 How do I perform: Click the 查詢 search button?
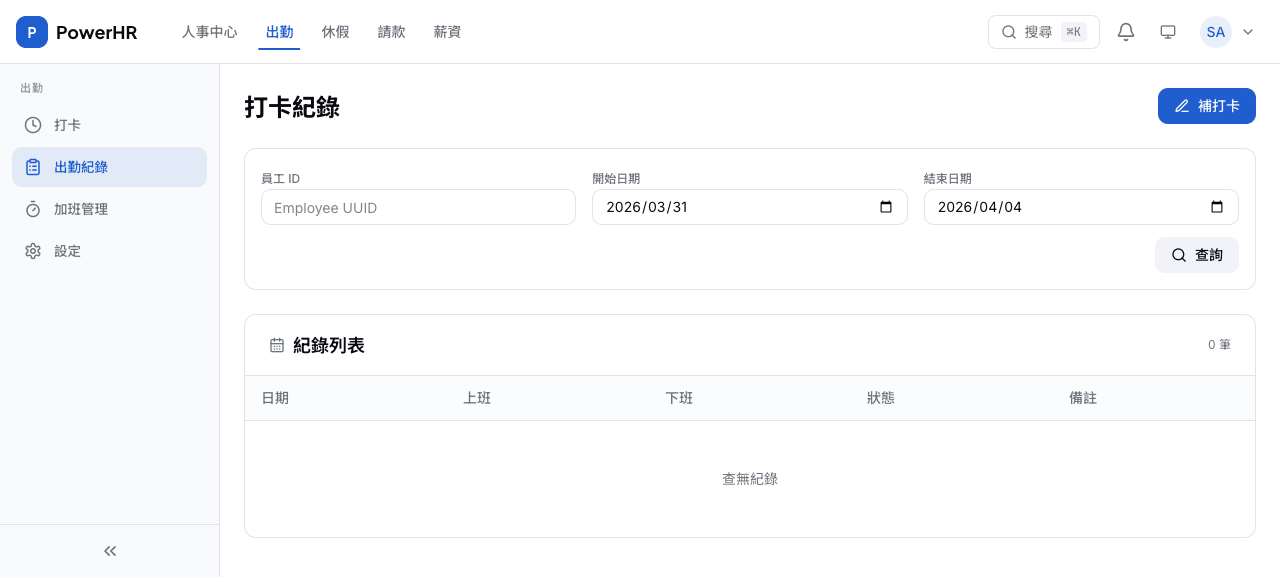(x=1196, y=255)
